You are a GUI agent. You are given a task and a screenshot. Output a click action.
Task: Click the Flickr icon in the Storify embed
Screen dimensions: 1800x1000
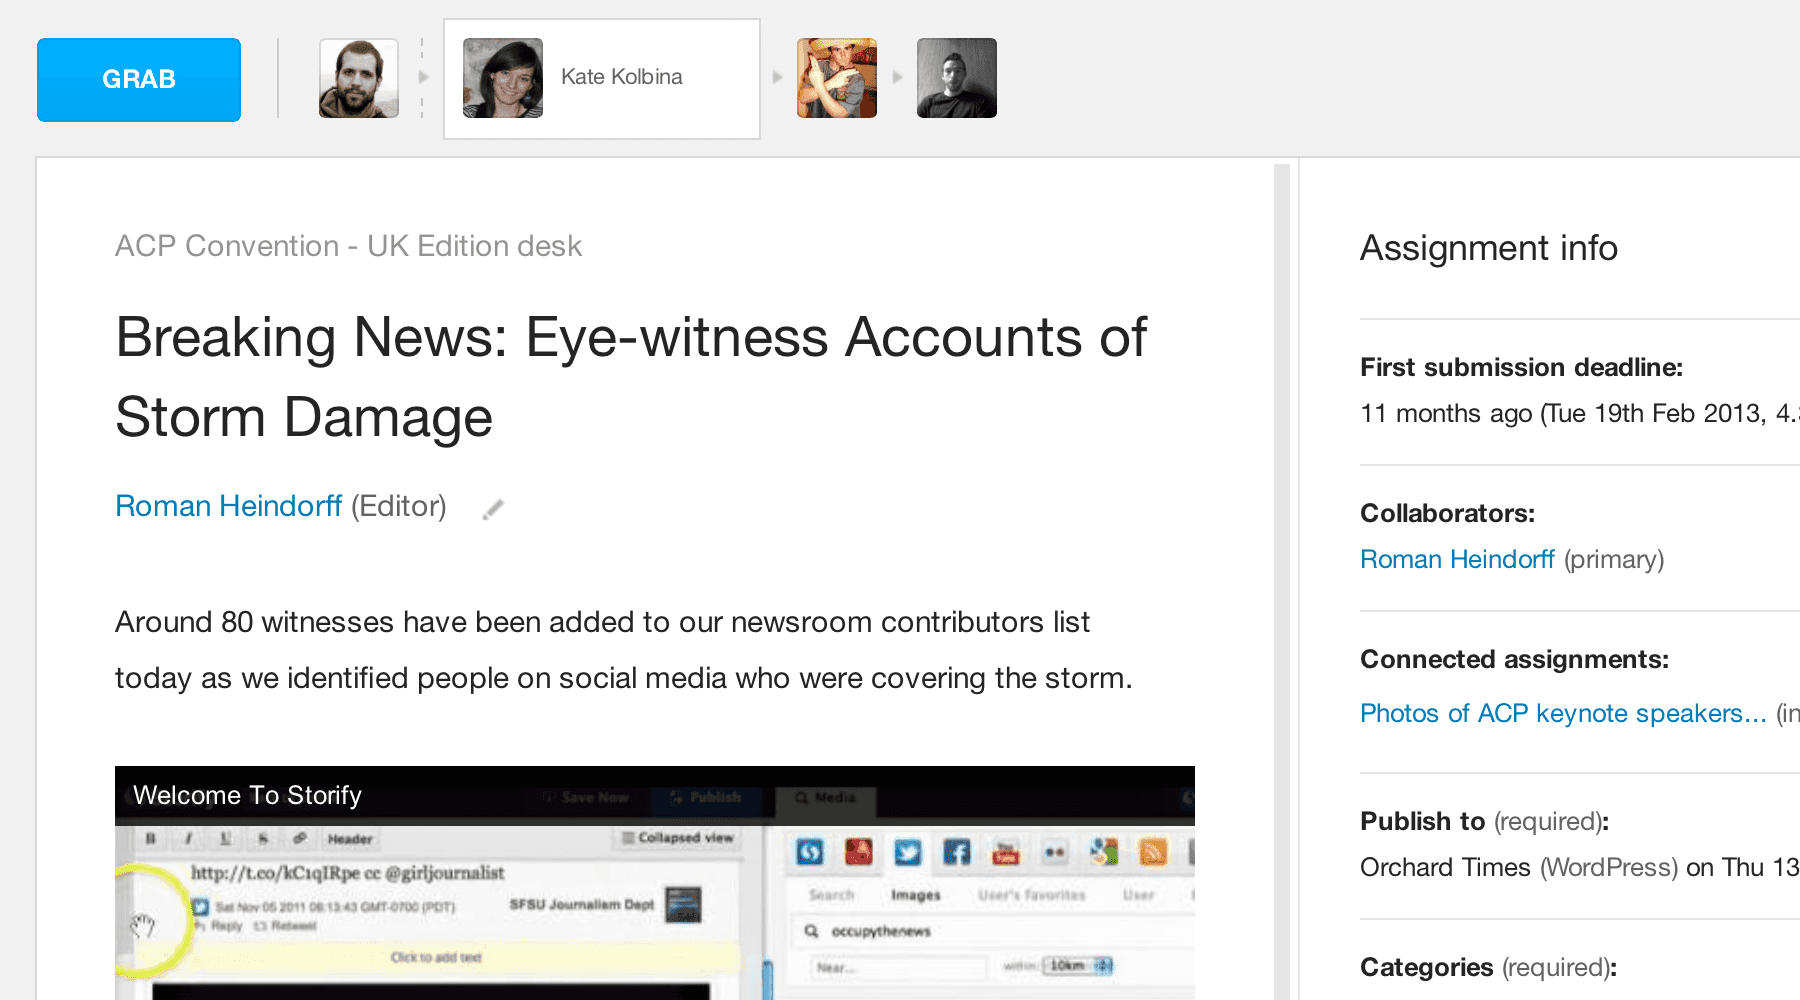pos(1054,852)
